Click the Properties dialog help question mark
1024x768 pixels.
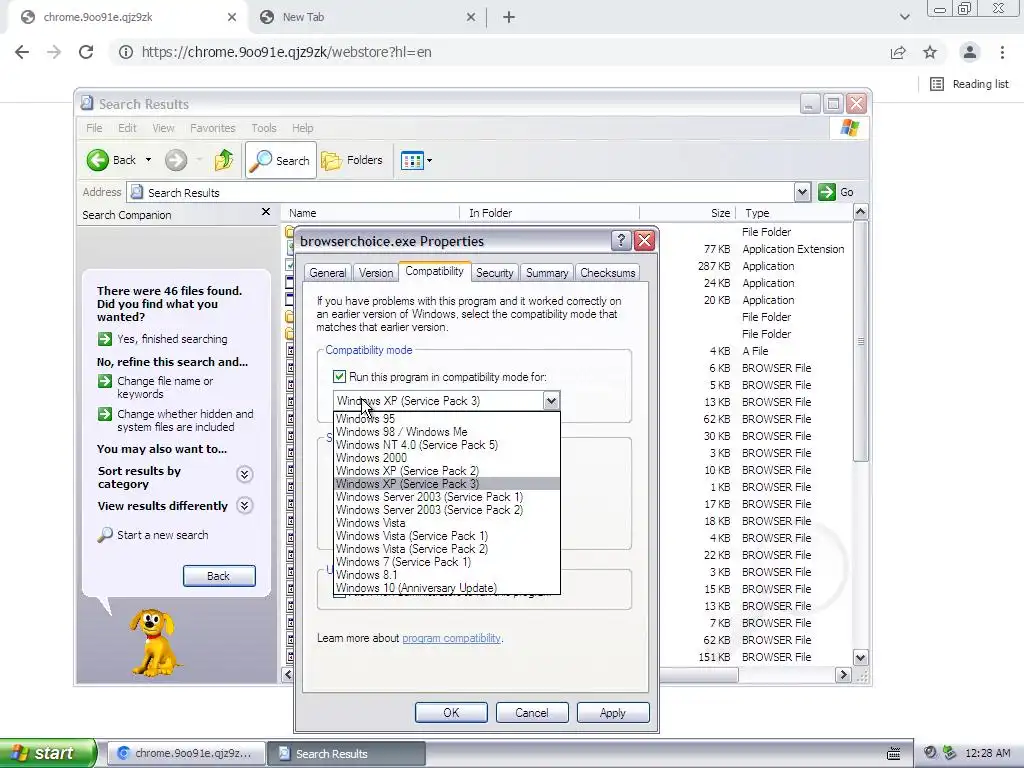pyautogui.click(x=621, y=240)
